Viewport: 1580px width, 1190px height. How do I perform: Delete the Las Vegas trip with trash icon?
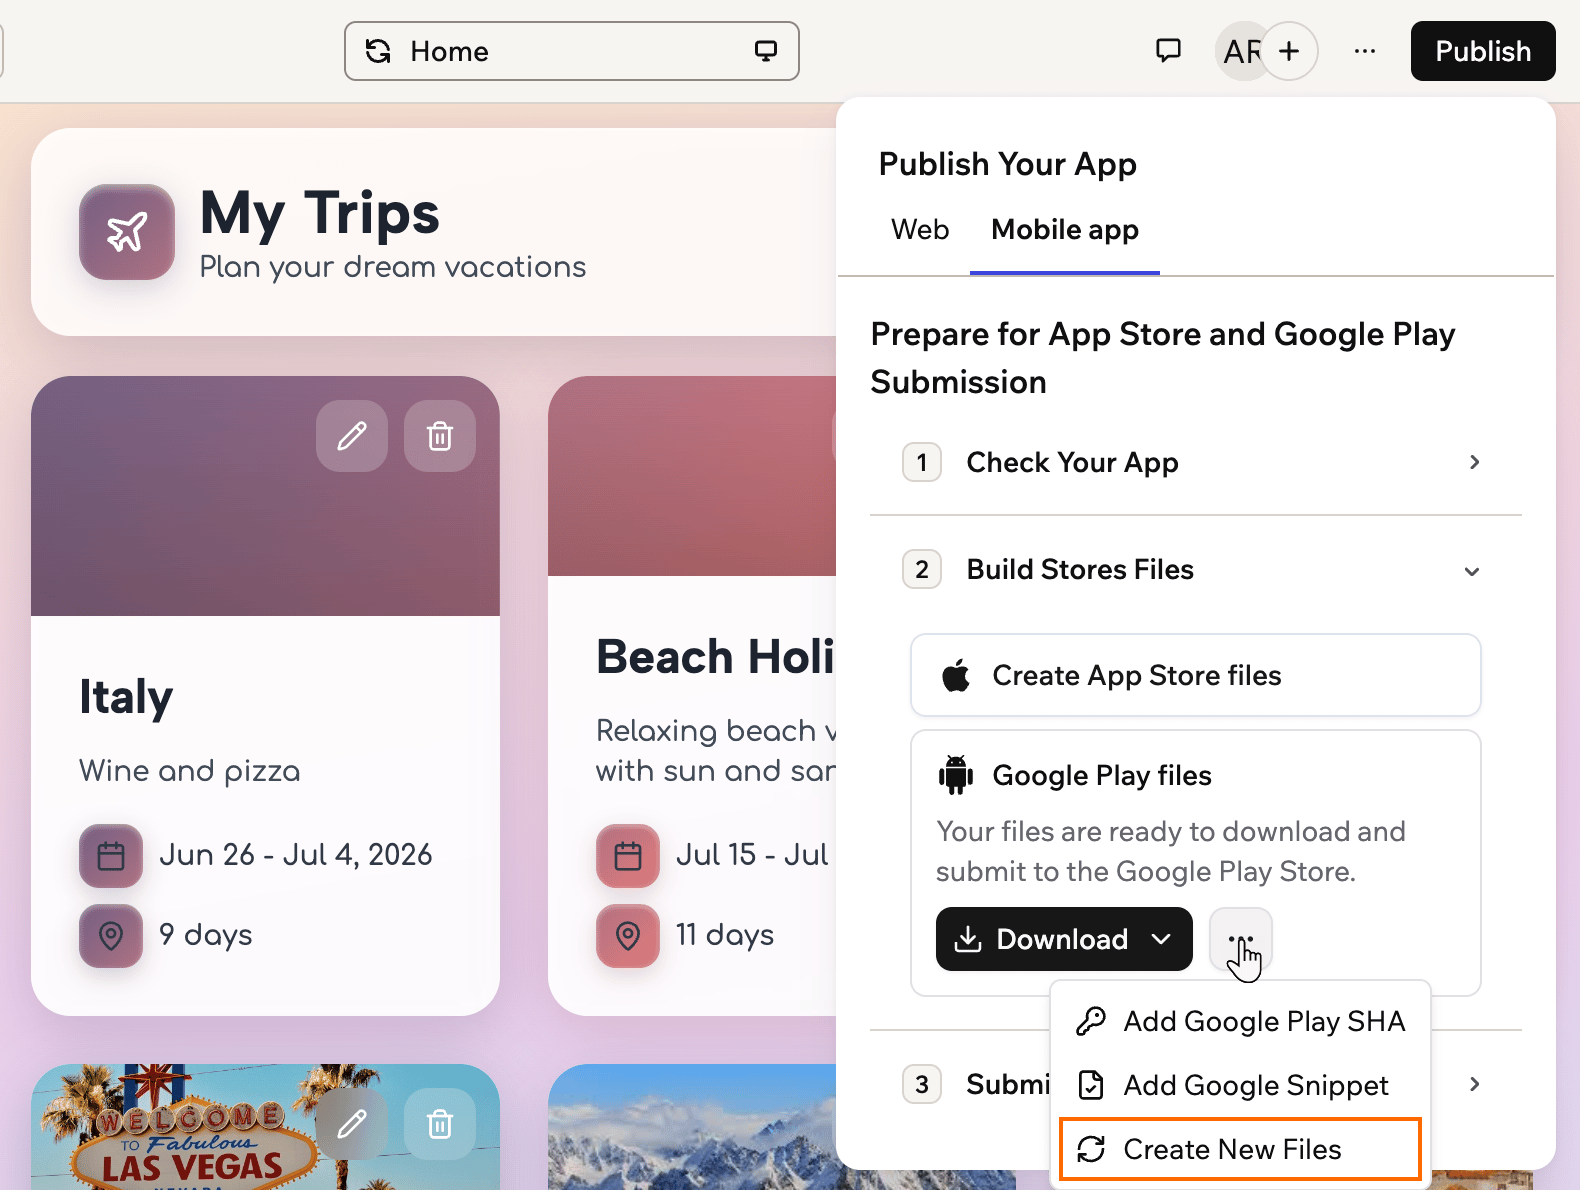440,1124
